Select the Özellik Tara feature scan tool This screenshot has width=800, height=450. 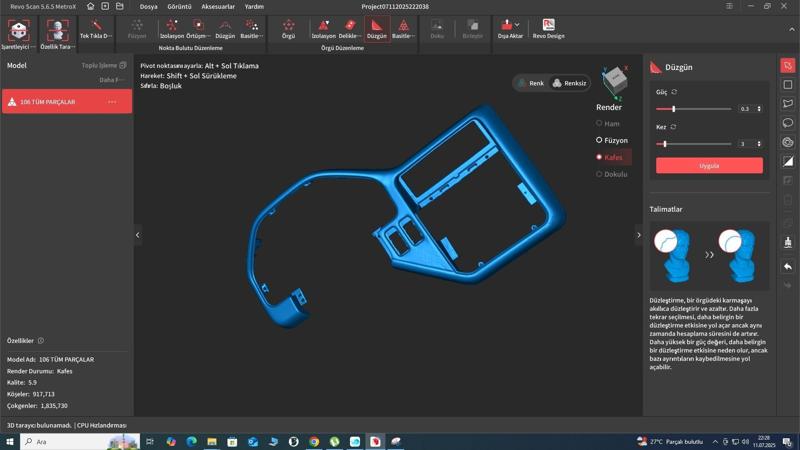57,35
